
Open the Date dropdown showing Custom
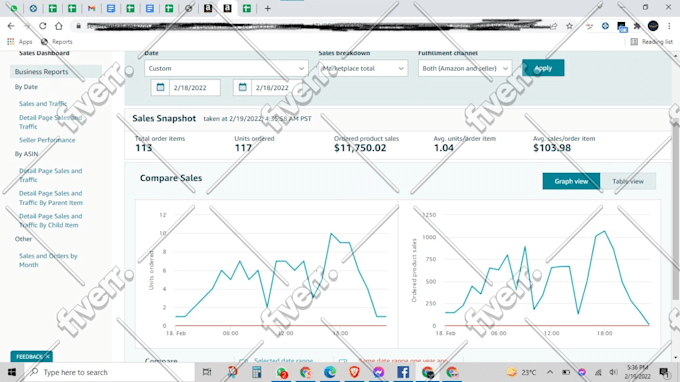click(226, 69)
